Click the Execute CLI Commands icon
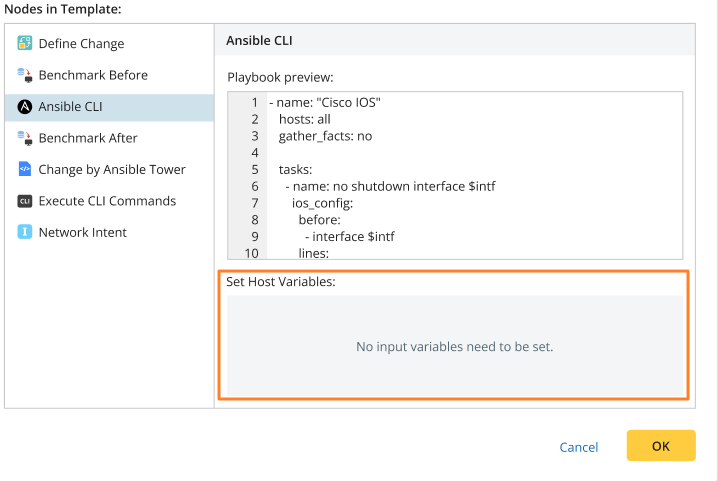 point(25,201)
